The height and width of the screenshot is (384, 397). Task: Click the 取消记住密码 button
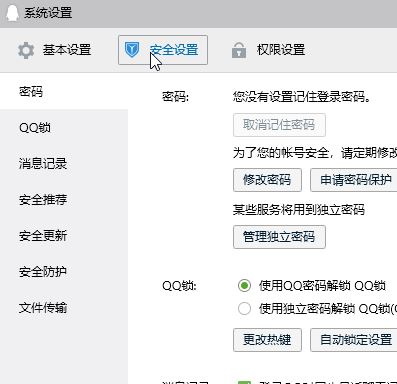(x=279, y=125)
